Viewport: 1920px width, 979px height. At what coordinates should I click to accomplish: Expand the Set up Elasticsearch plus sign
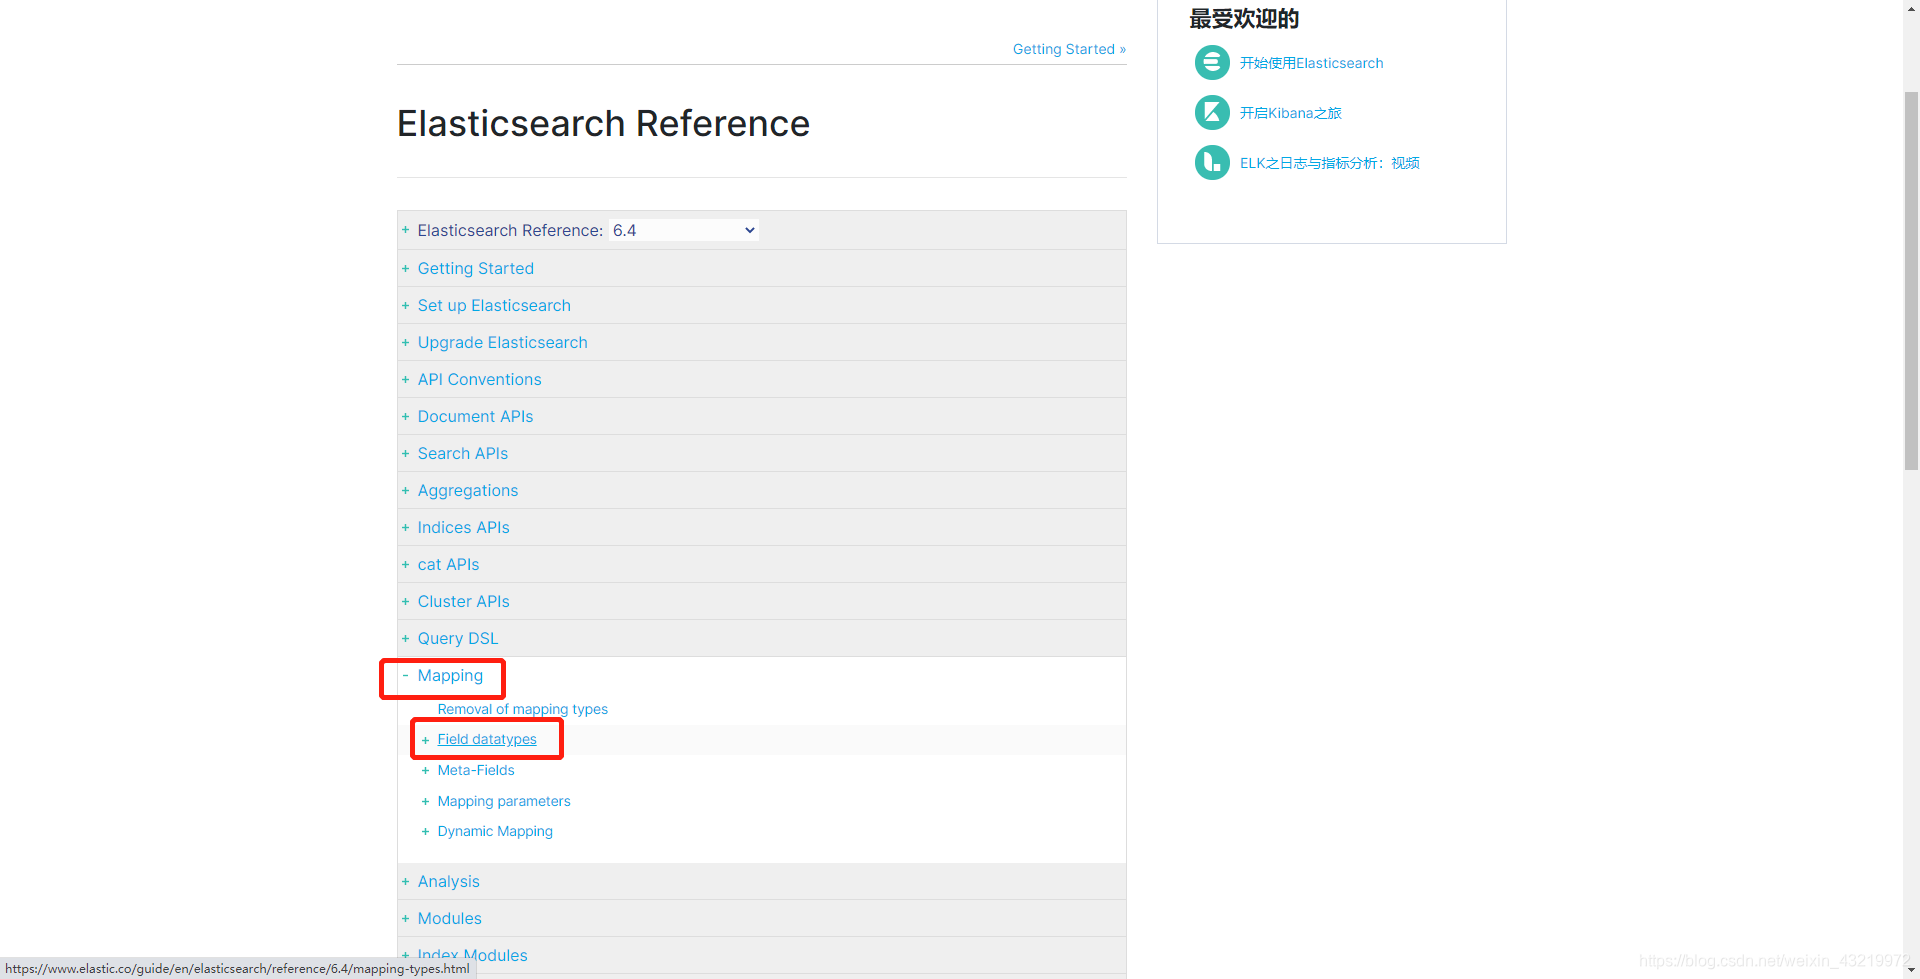pyautogui.click(x=406, y=305)
